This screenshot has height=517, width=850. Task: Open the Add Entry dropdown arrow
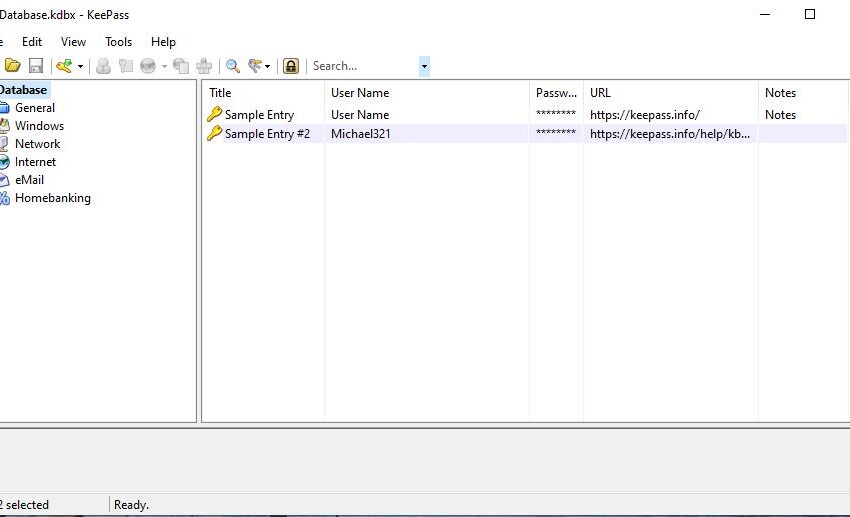(80, 66)
